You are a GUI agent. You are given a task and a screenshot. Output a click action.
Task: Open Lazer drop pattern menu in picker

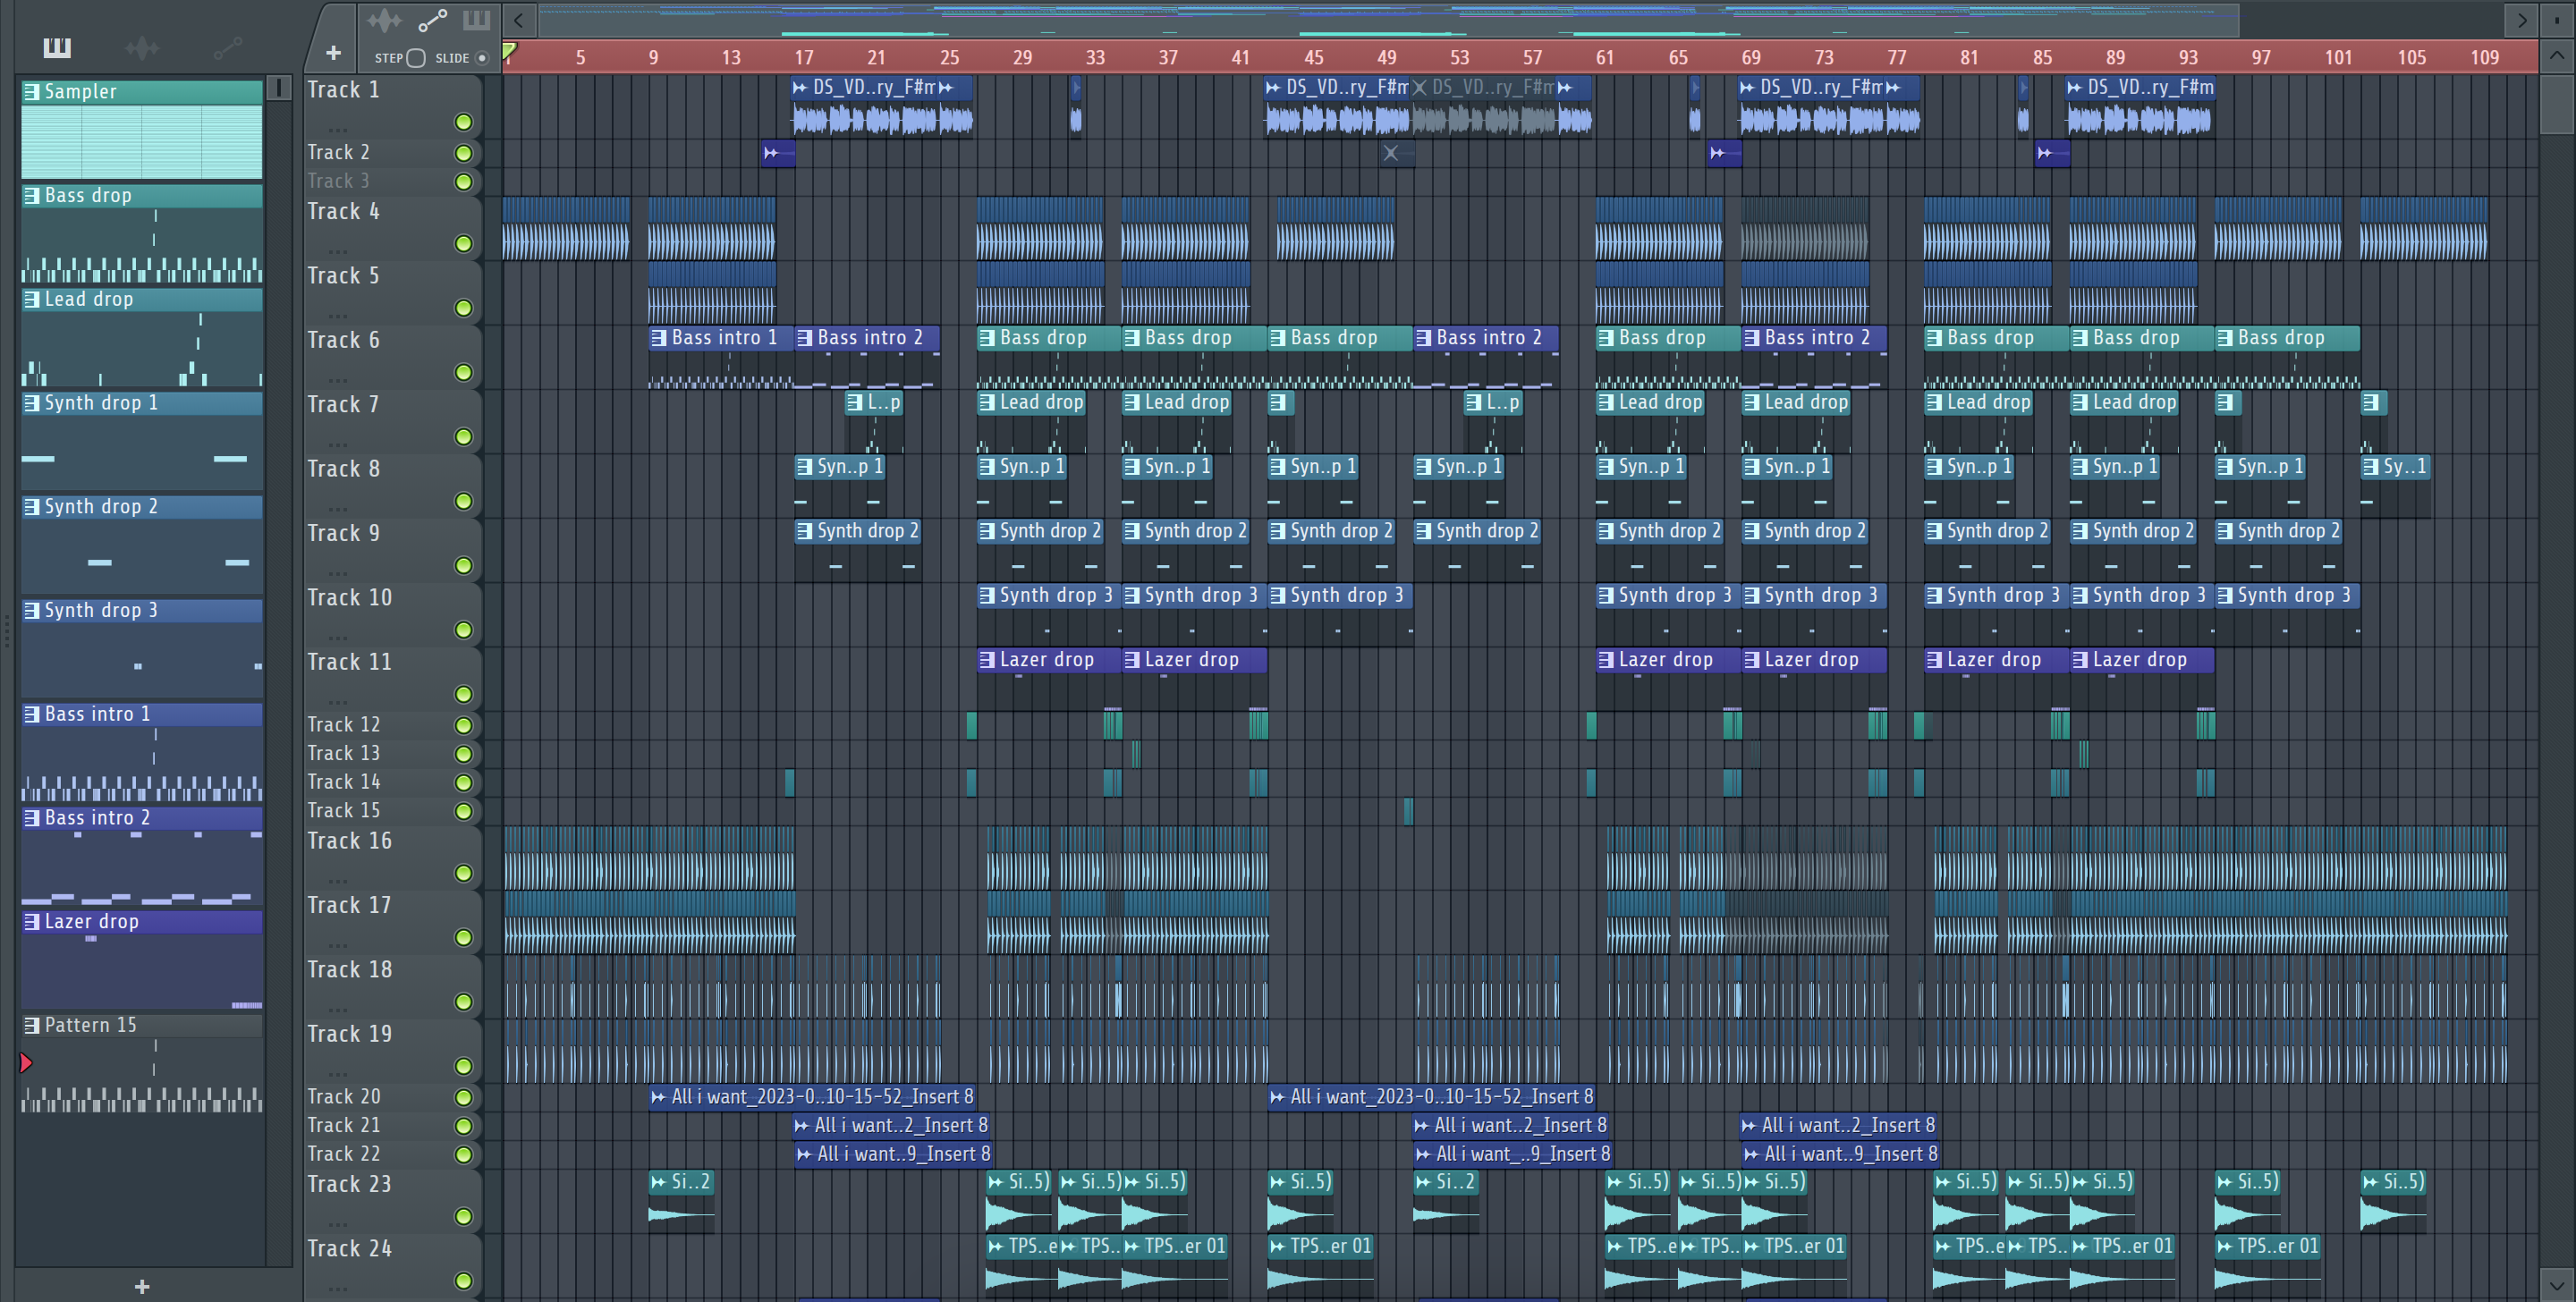click(32, 922)
